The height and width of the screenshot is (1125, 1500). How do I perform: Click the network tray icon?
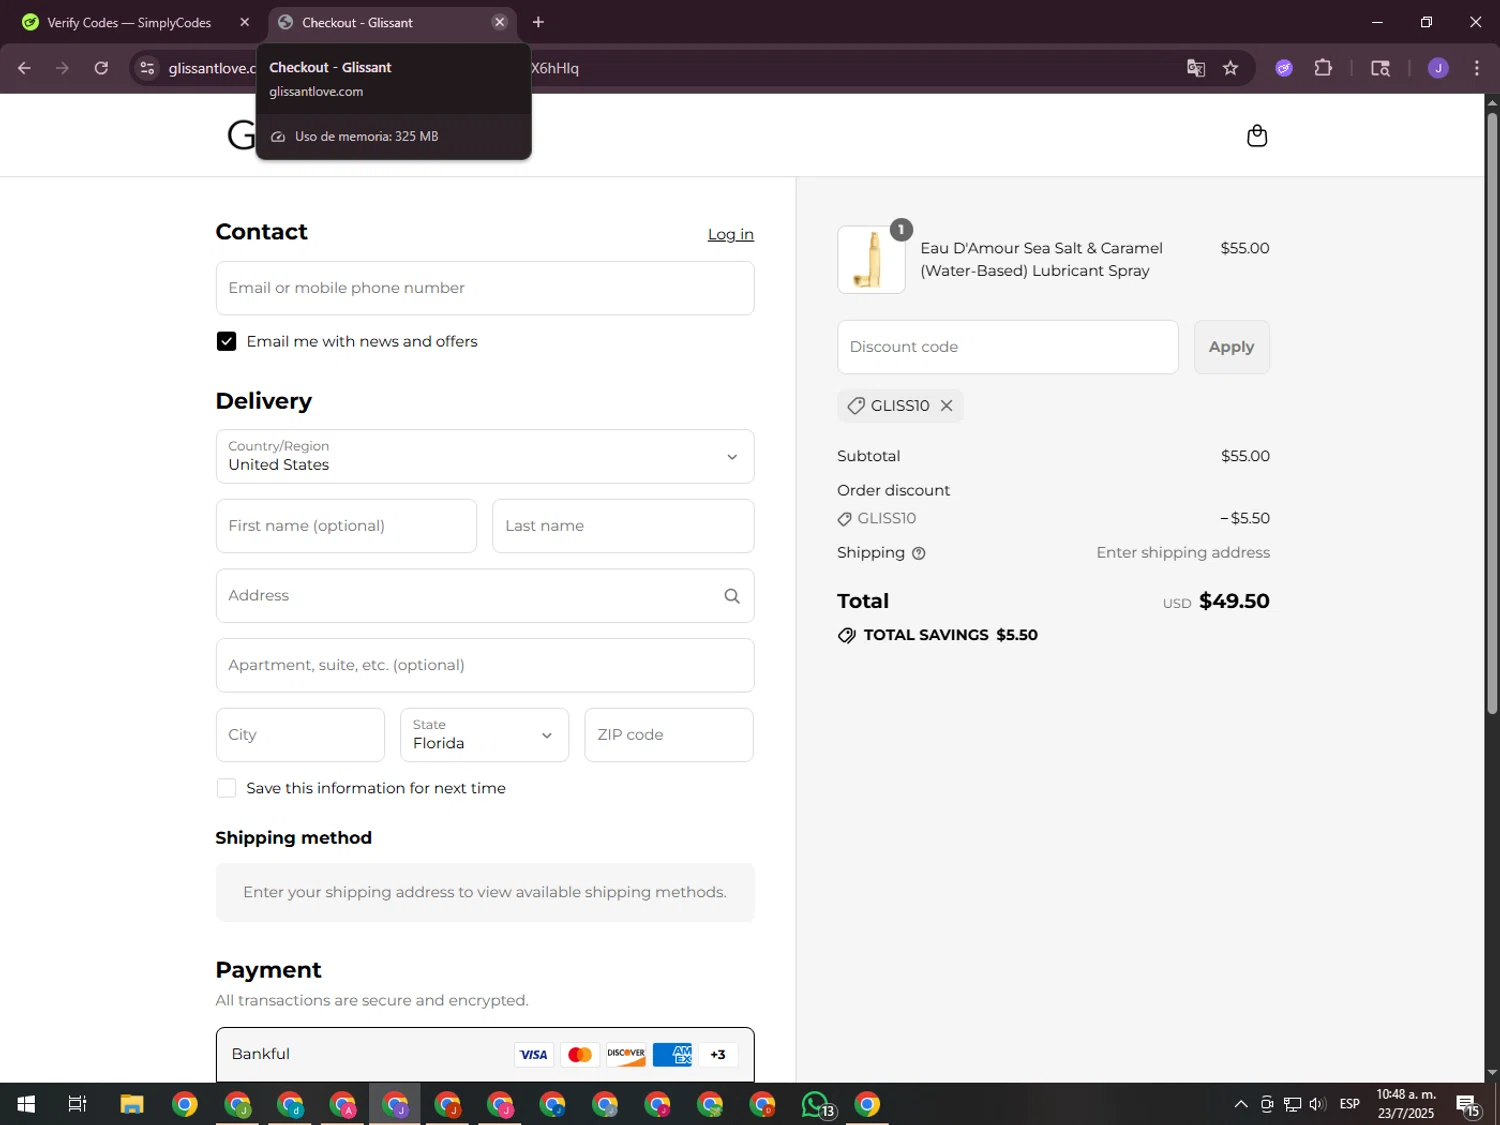tap(1293, 1104)
